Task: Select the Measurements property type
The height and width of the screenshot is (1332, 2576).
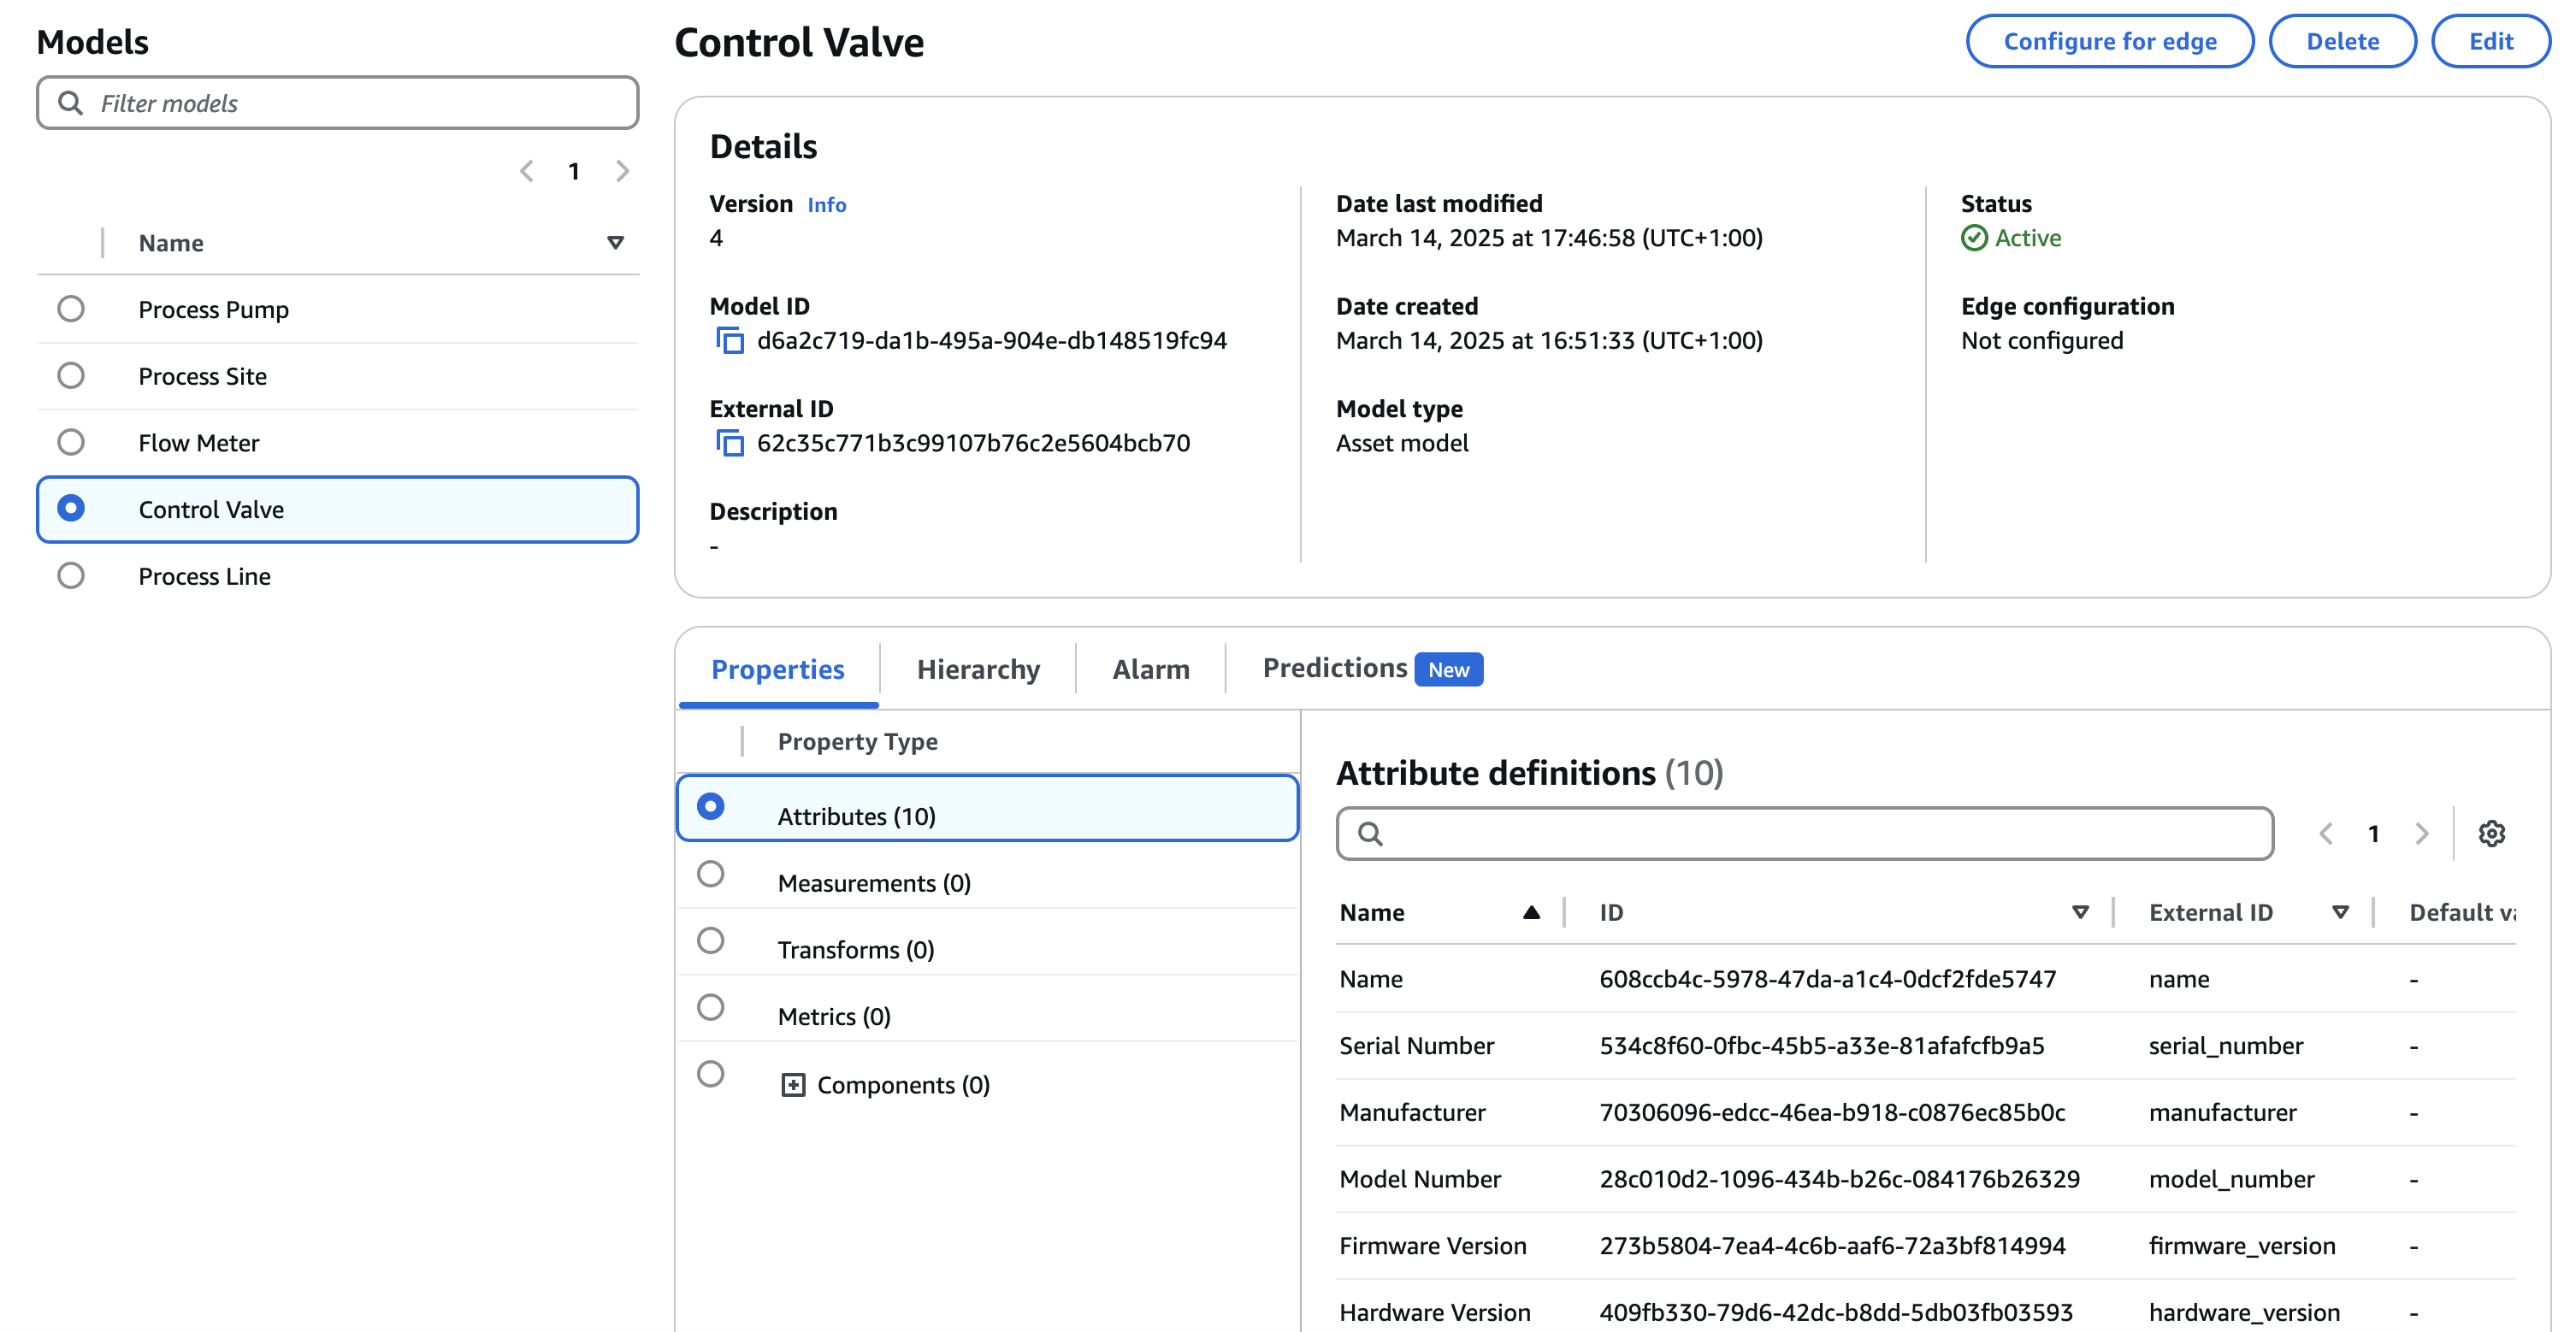Action: click(x=711, y=873)
